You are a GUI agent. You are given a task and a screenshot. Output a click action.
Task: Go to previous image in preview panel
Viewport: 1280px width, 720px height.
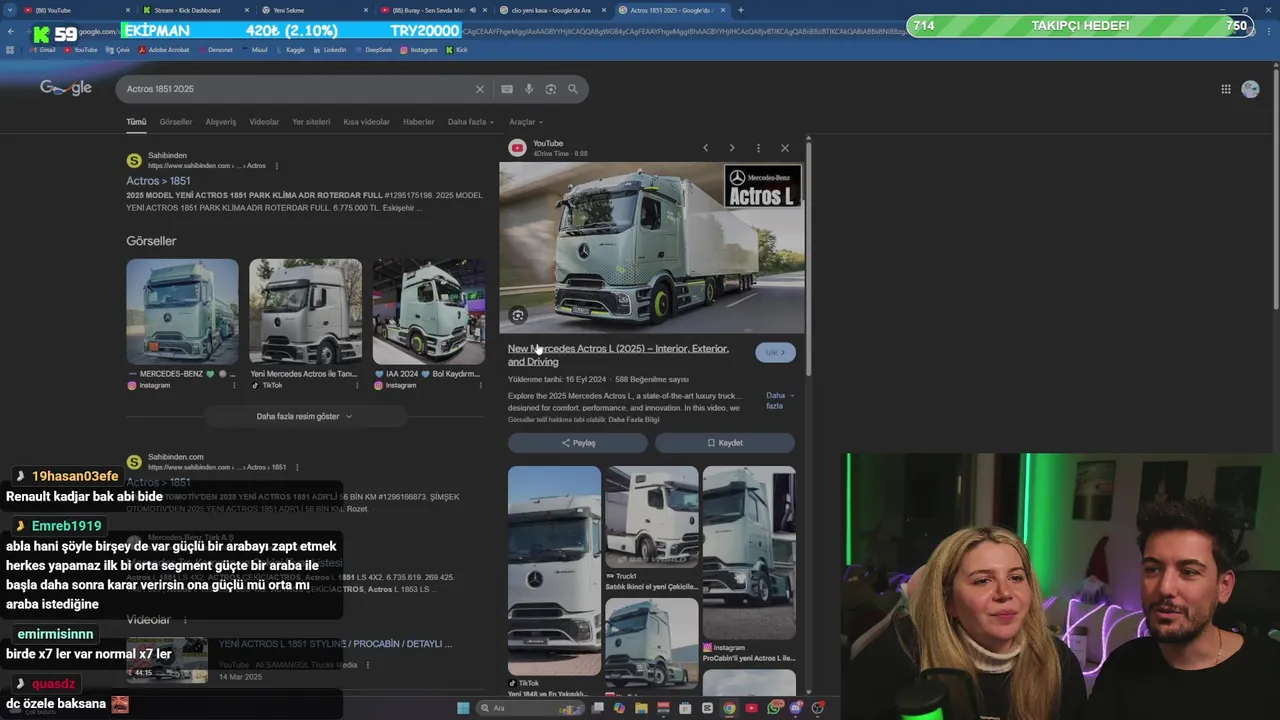click(705, 148)
